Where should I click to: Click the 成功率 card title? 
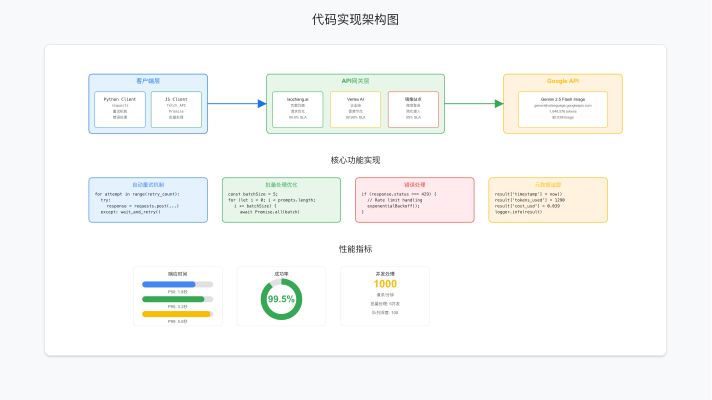click(281, 274)
